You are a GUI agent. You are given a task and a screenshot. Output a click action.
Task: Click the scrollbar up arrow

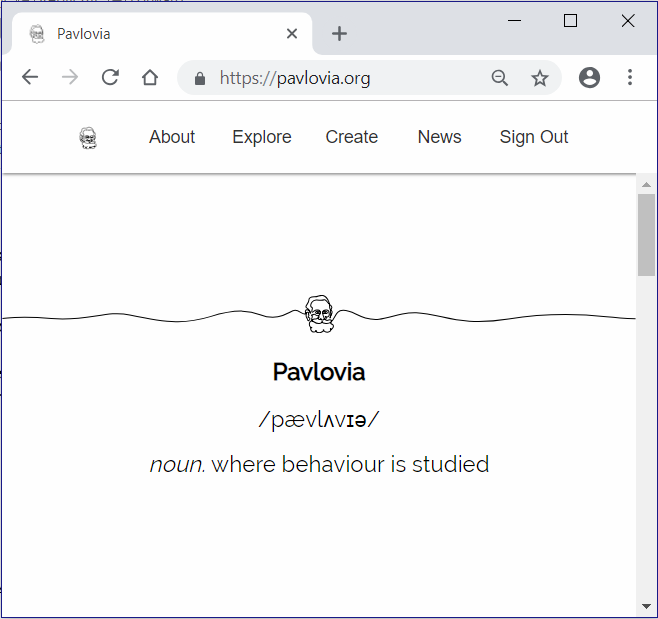(x=646, y=185)
